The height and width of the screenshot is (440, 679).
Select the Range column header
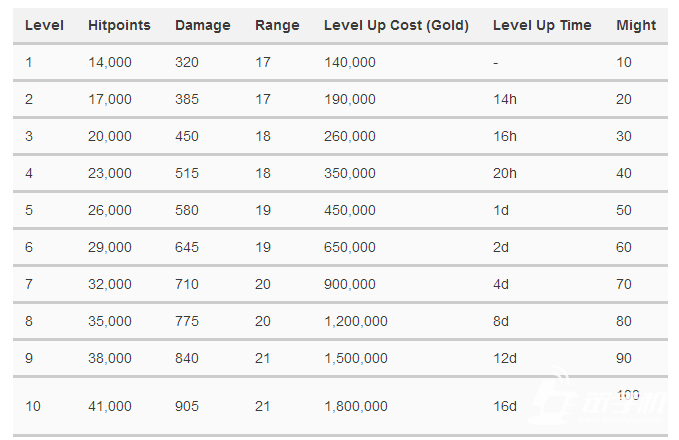click(277, 25)
